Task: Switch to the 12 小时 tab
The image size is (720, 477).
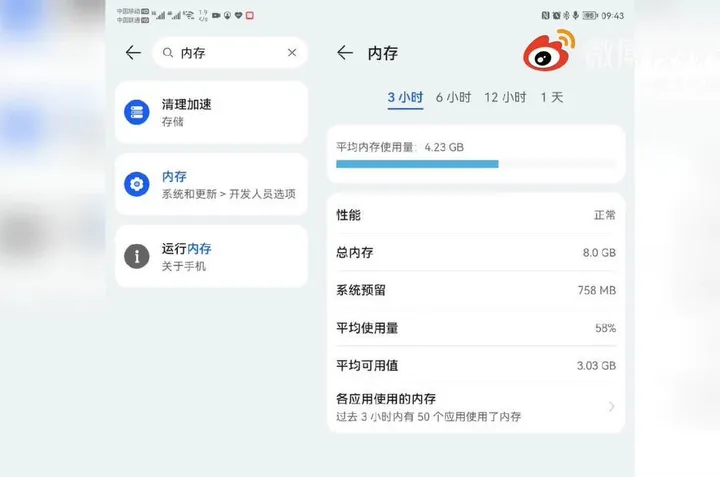Action: pyautogui.click(x=505, y=97)
